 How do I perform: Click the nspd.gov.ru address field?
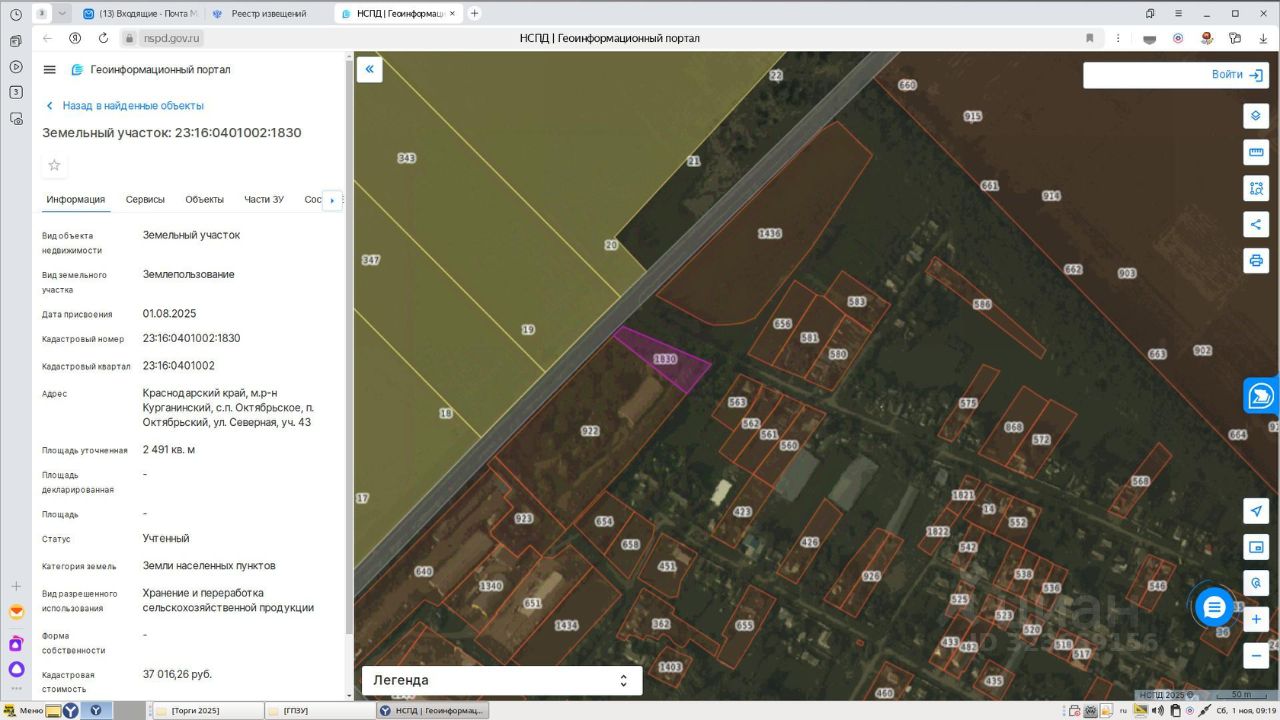[171, 38]
